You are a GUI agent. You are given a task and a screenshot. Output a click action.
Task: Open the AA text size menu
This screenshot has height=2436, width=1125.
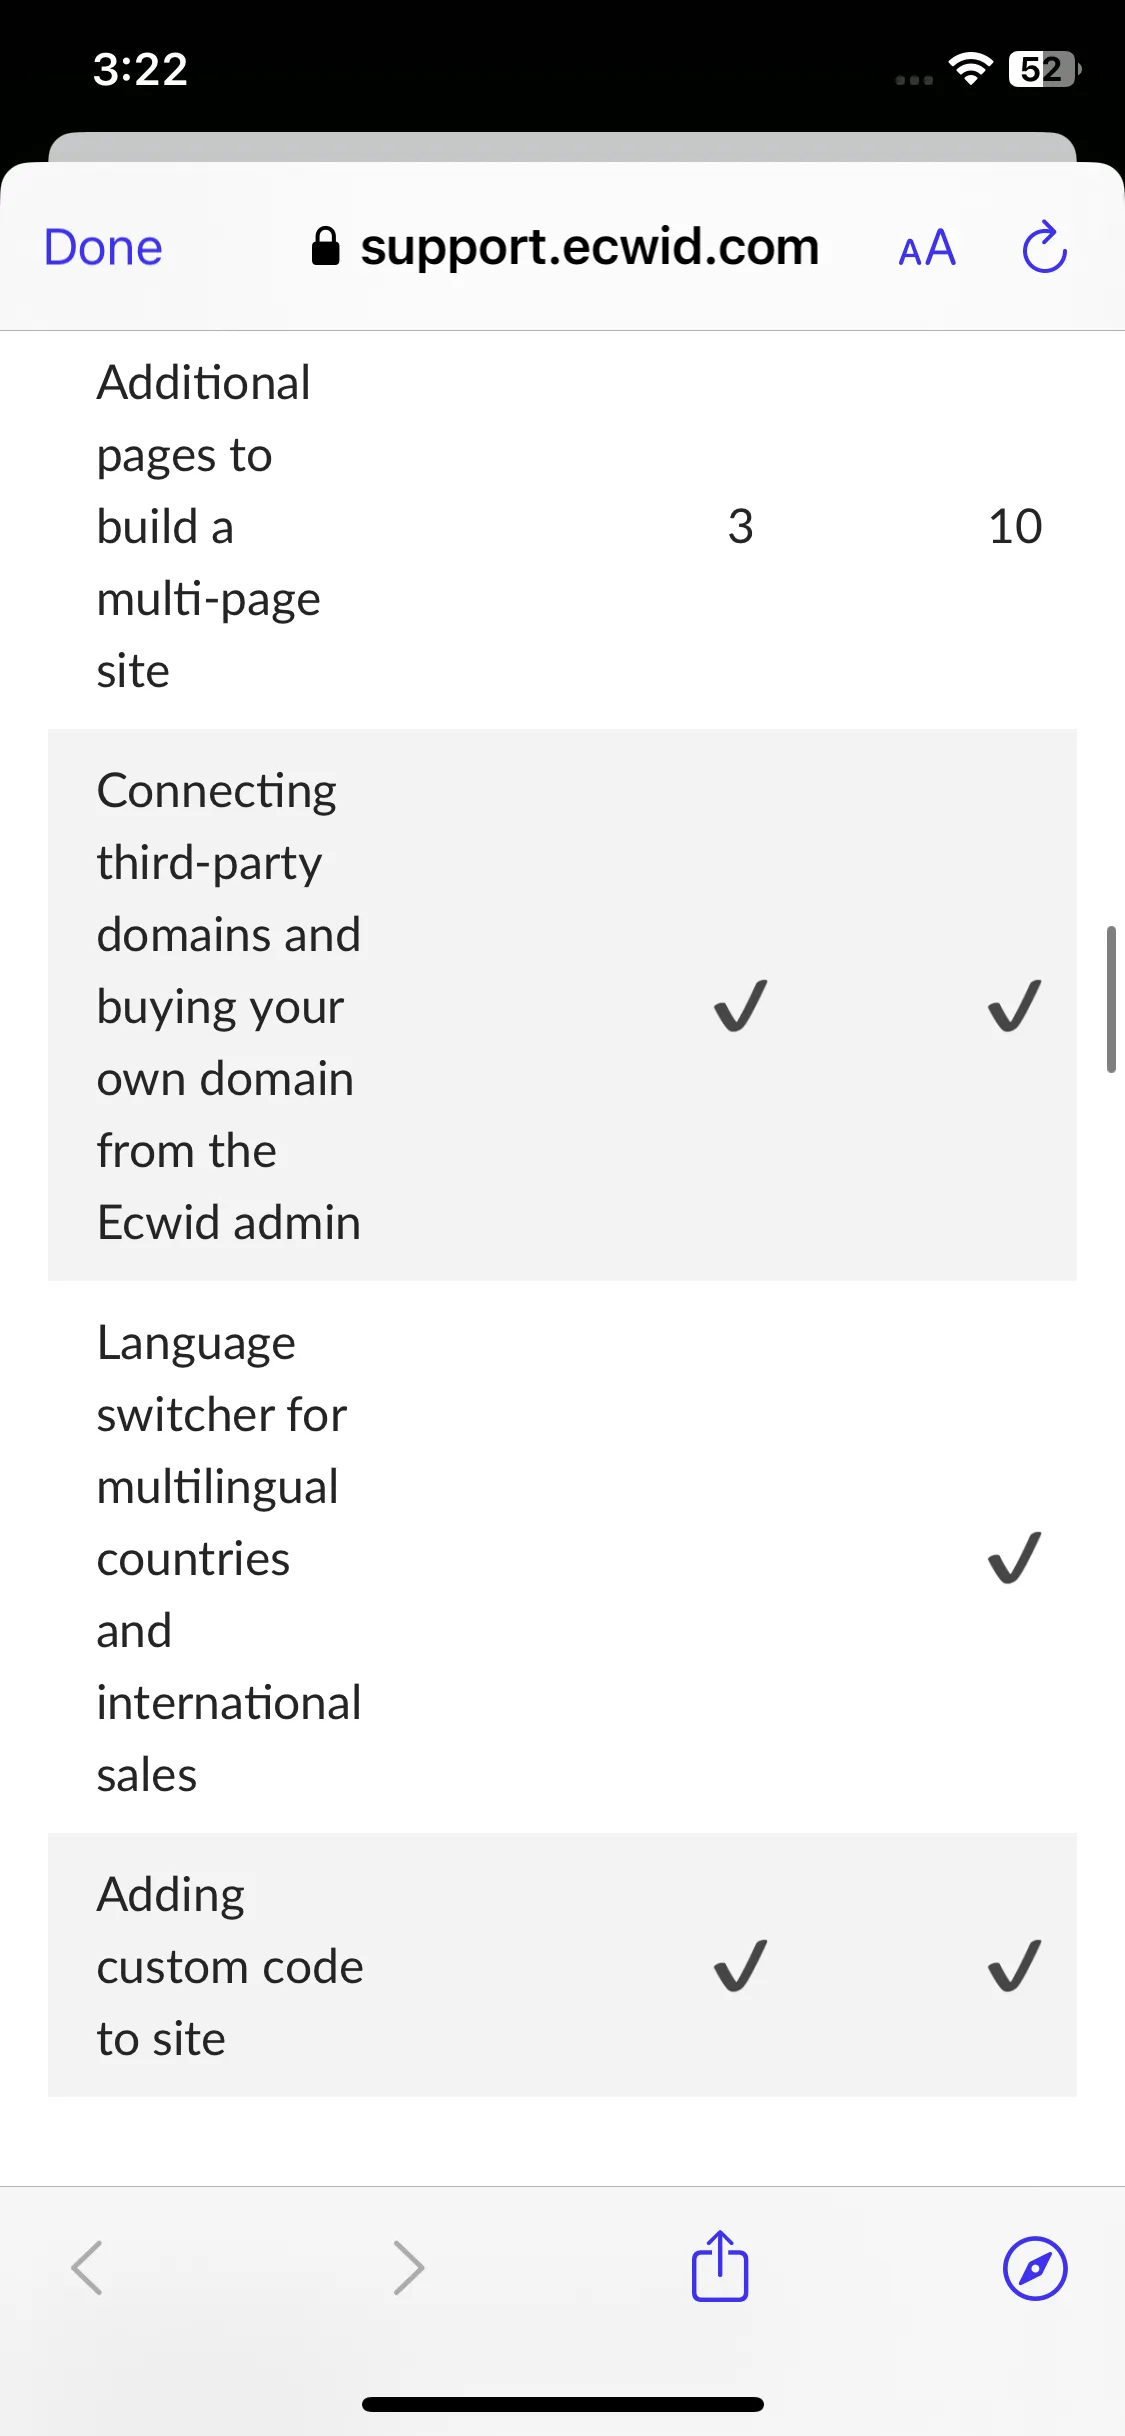coord(927,248)
